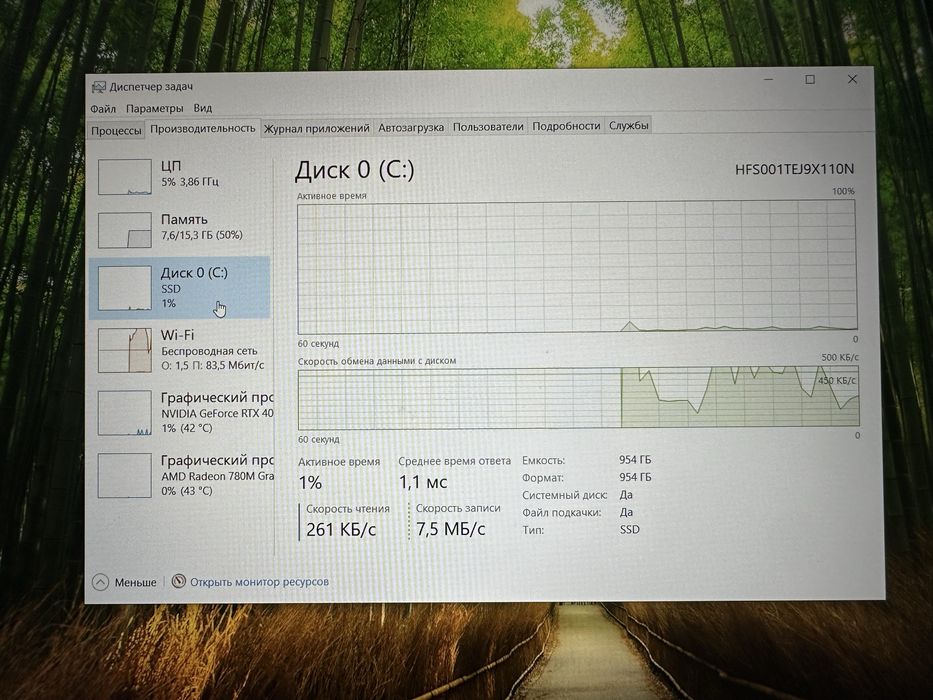Select the NVIDIA GeForce RTX GPU item
Viewport: 933px width, 700px height.
[180, 412]
